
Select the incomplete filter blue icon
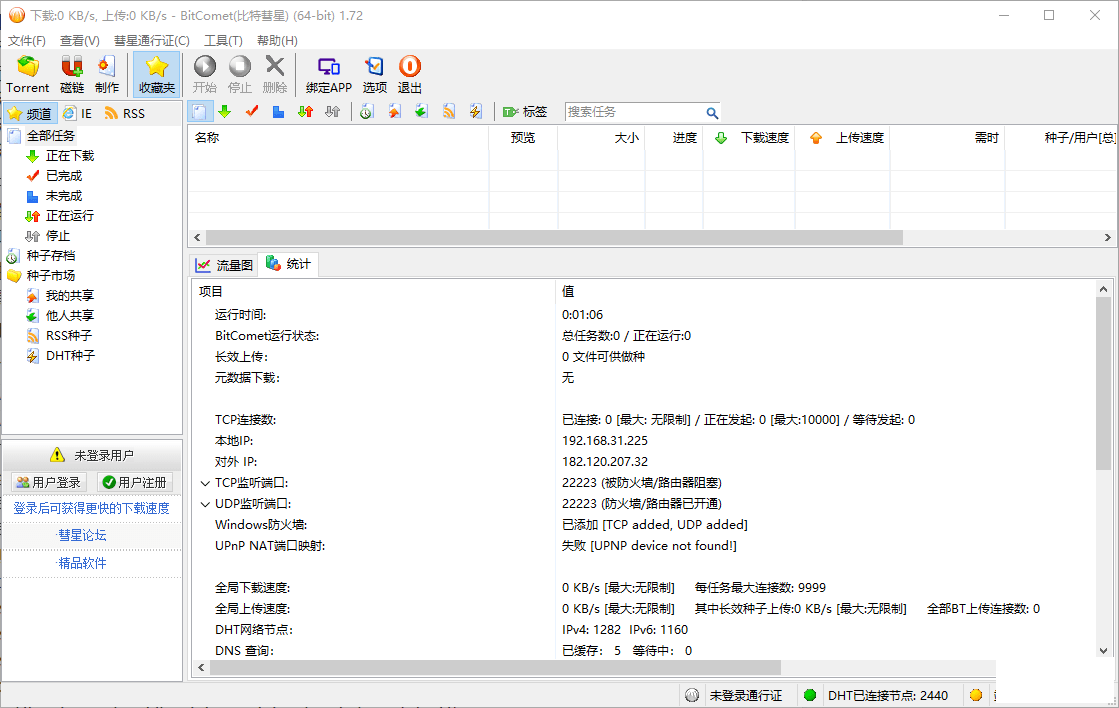point(278,111)
